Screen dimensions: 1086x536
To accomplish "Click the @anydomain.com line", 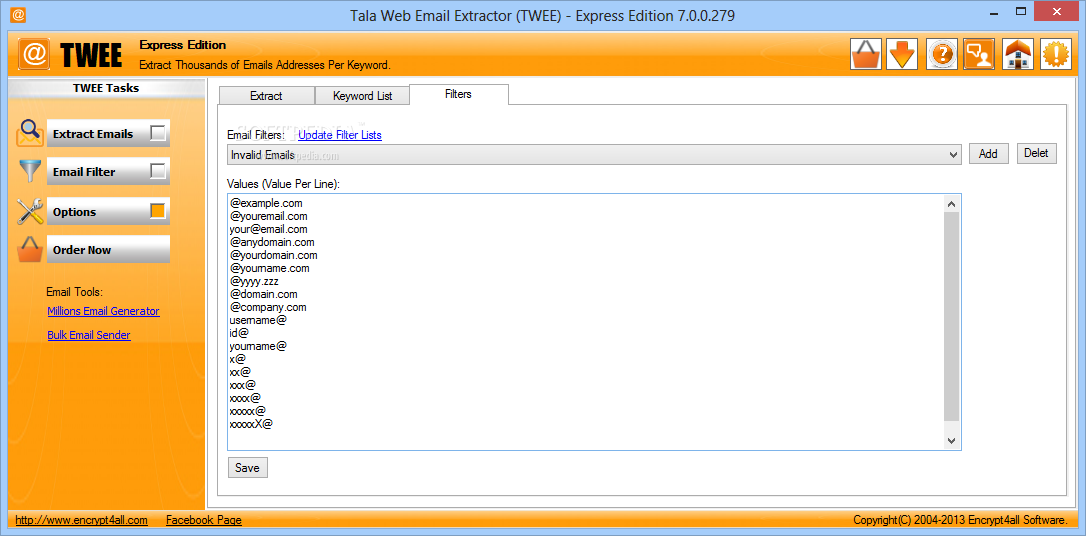I will 272,242.
